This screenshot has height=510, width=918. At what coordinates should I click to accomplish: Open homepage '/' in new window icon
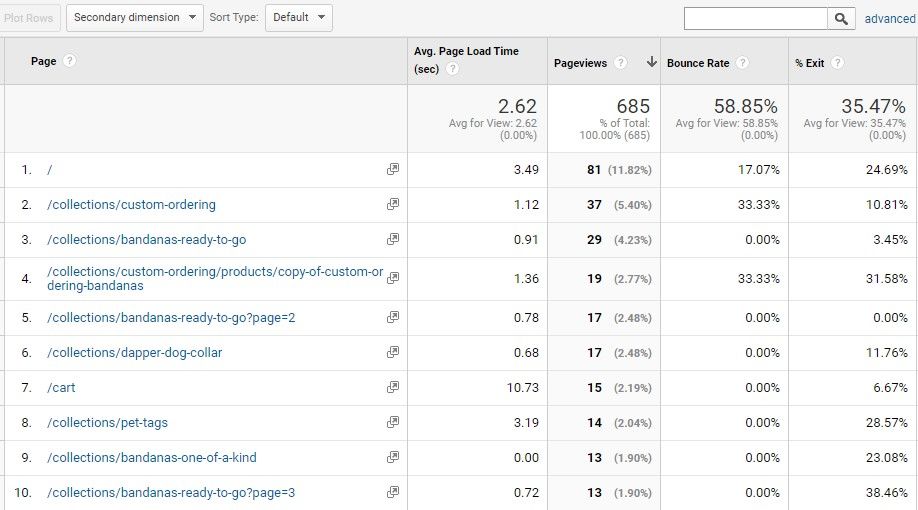(x=393, y=170)
